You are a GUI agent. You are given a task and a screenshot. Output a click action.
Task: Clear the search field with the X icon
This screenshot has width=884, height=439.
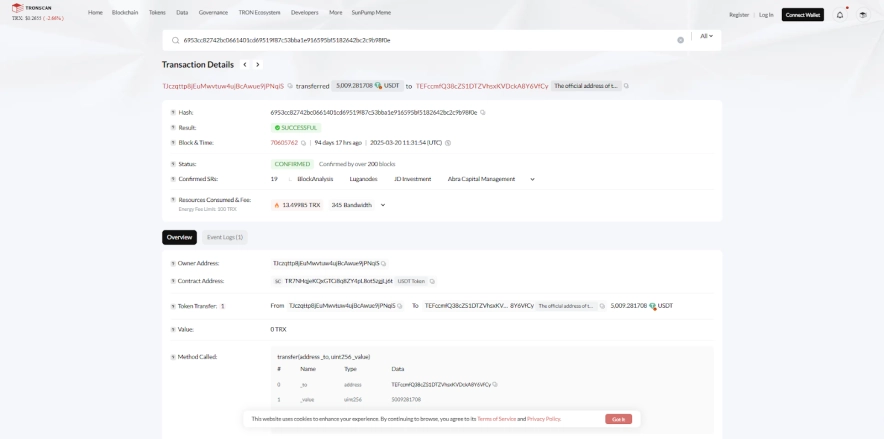[x=681, y=40]
